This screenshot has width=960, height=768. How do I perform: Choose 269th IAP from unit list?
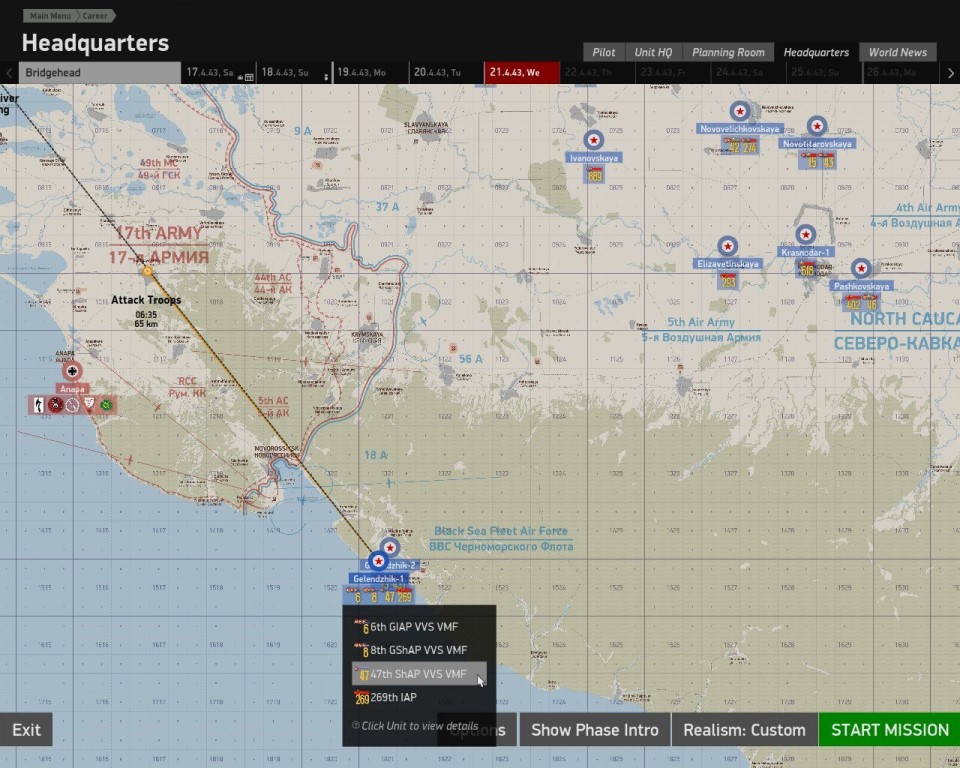(x=386, y=697)
